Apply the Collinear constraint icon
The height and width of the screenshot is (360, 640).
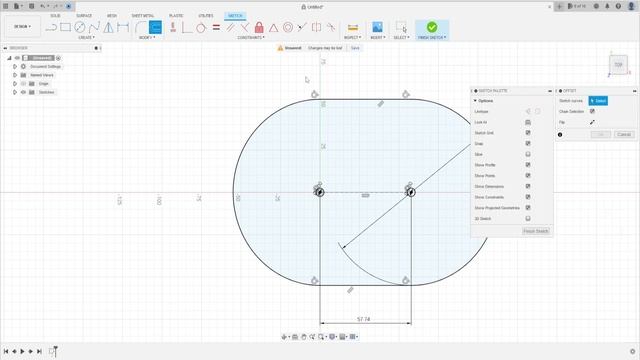click(x=302, y=27)
